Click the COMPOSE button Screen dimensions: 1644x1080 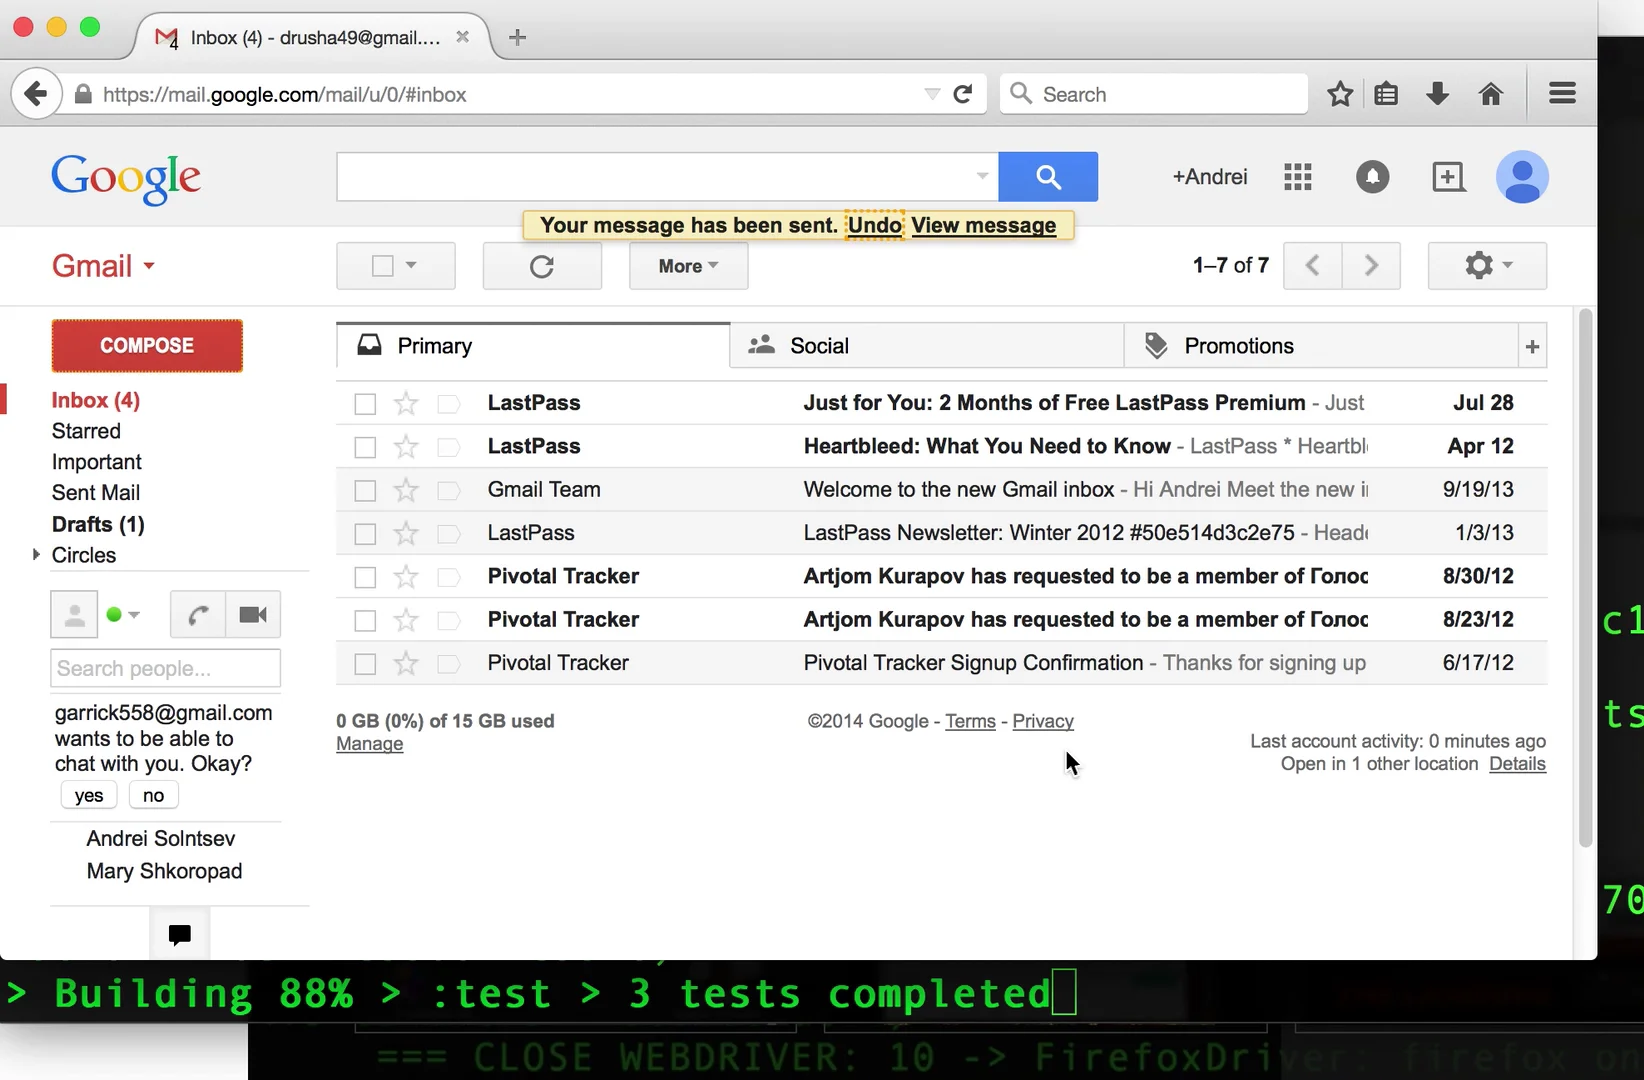147,346
